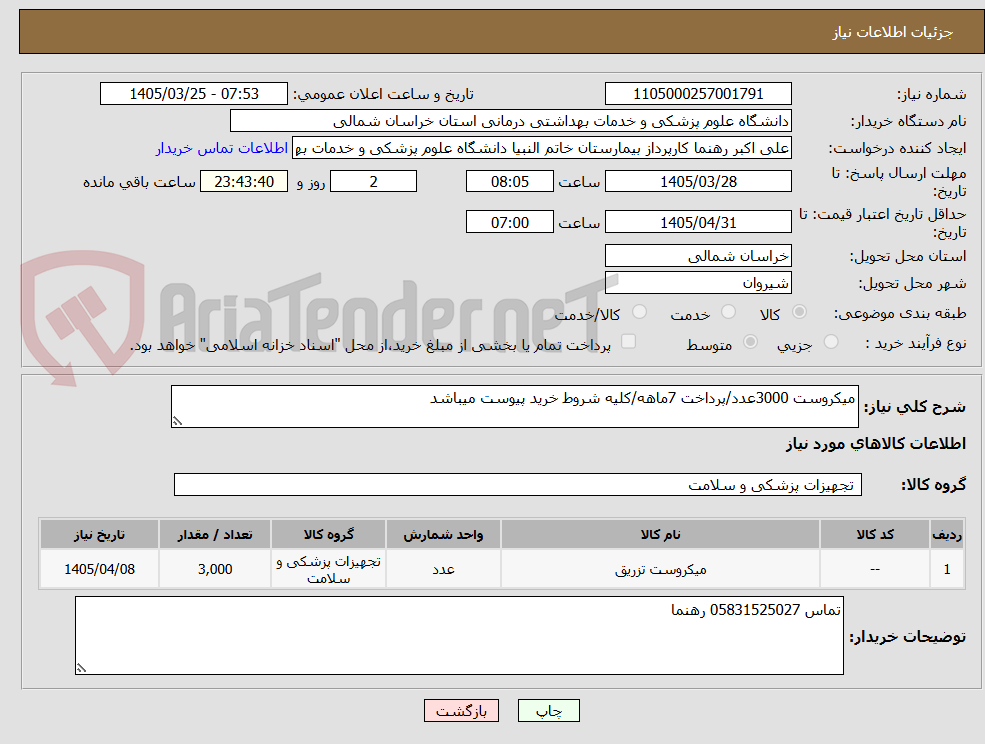Click the price validity time 07:00
985x744 pixels.
pyautogui.click(x=509, y=222)
